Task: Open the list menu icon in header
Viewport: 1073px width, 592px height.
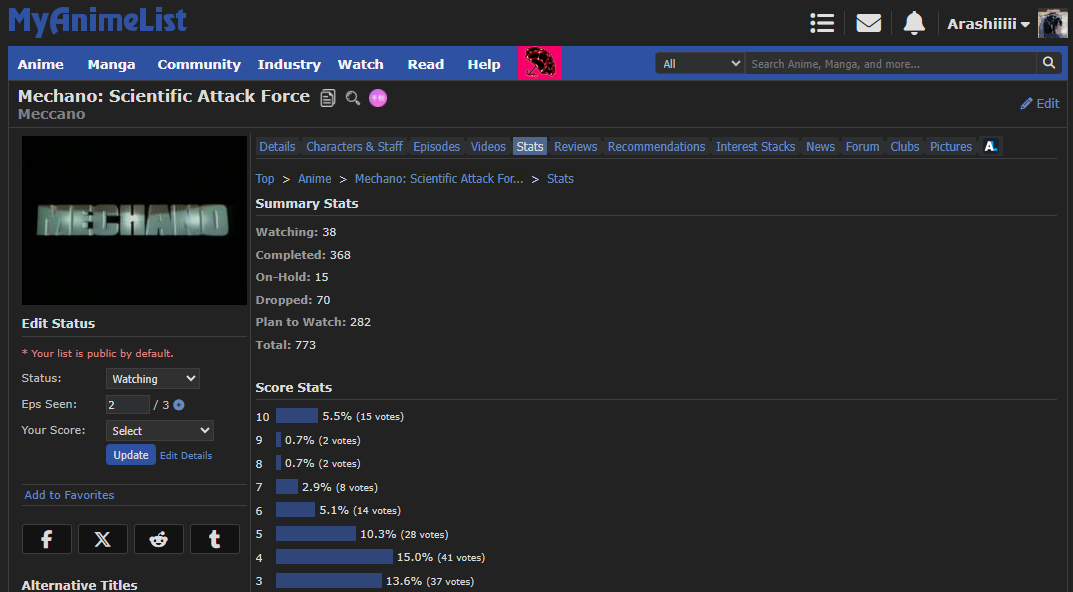Action: [x=822, y=23]
